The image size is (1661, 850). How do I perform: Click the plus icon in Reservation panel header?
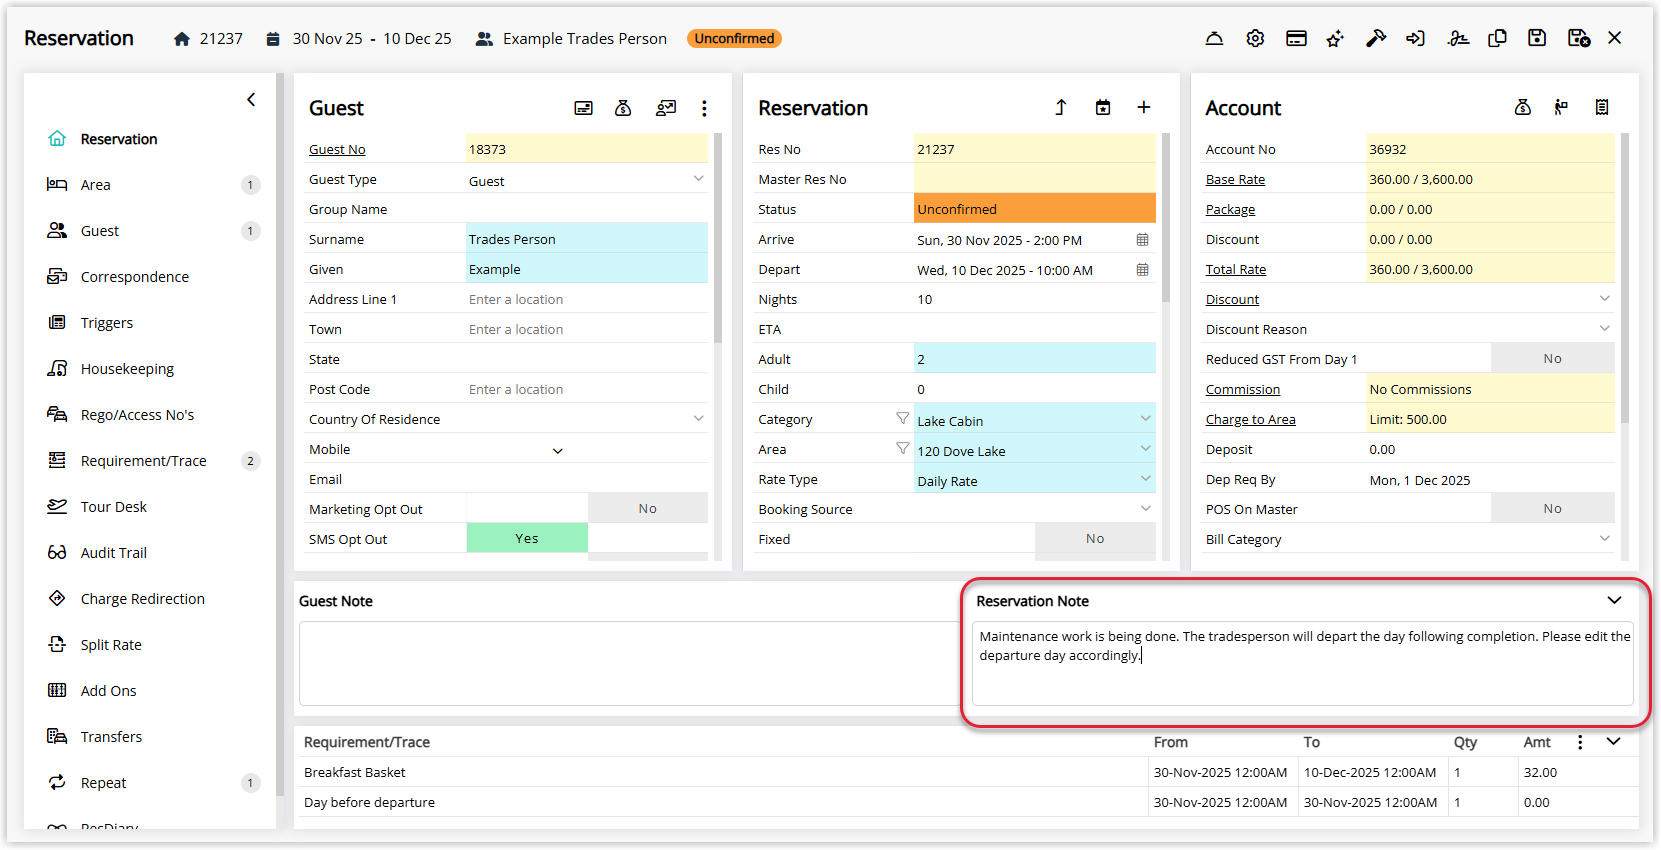1144,107
